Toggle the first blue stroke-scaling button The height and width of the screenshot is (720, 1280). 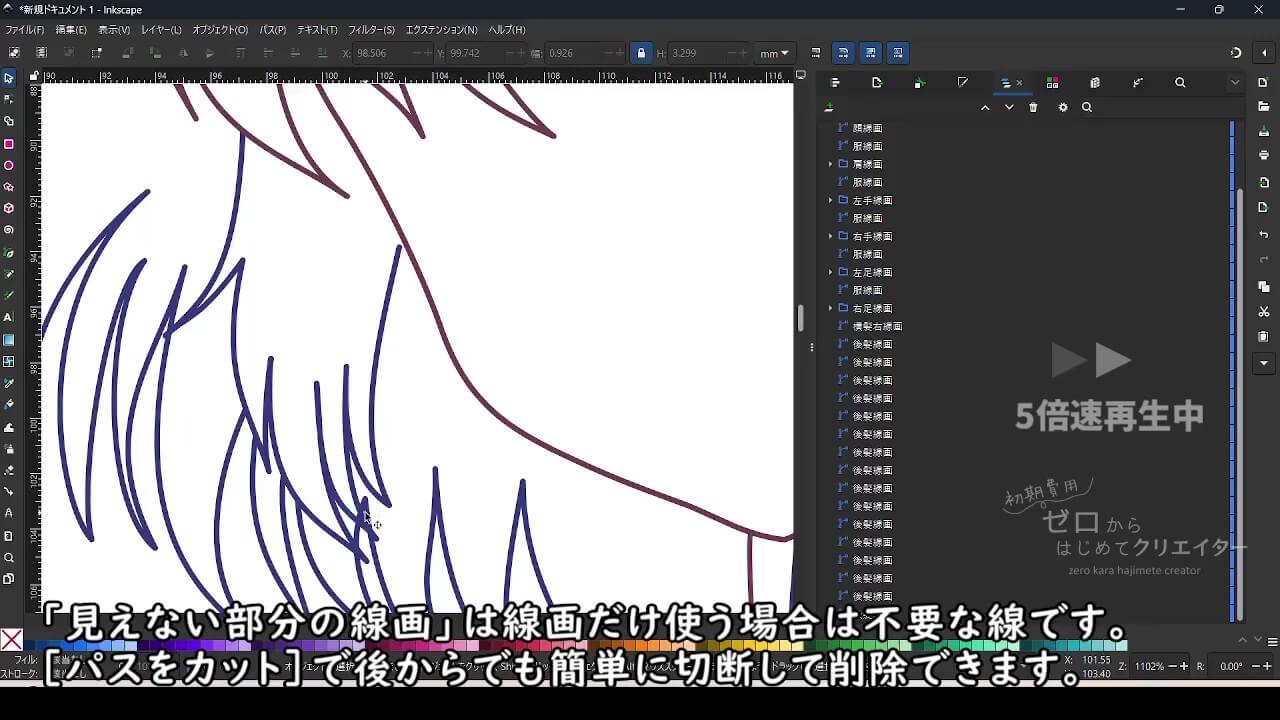pos(843,53)
